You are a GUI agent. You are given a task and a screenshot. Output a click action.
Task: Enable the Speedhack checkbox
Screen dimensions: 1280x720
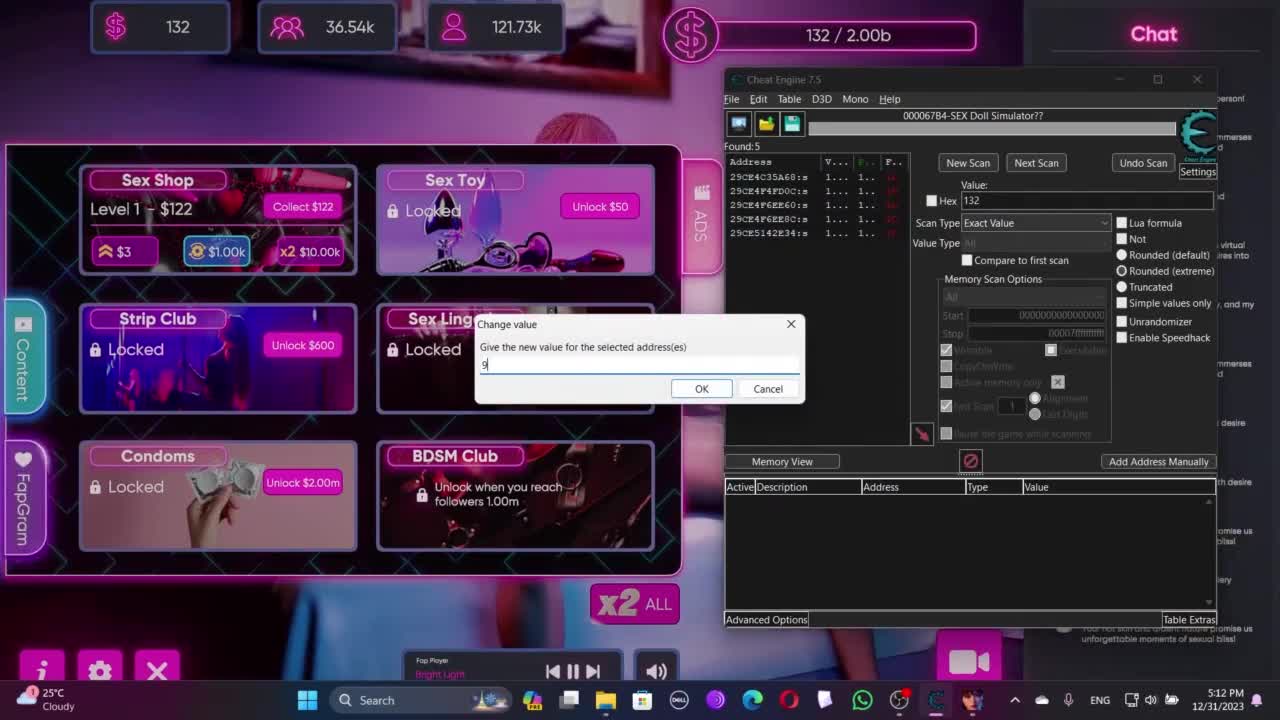click(x=1122, y=338)
